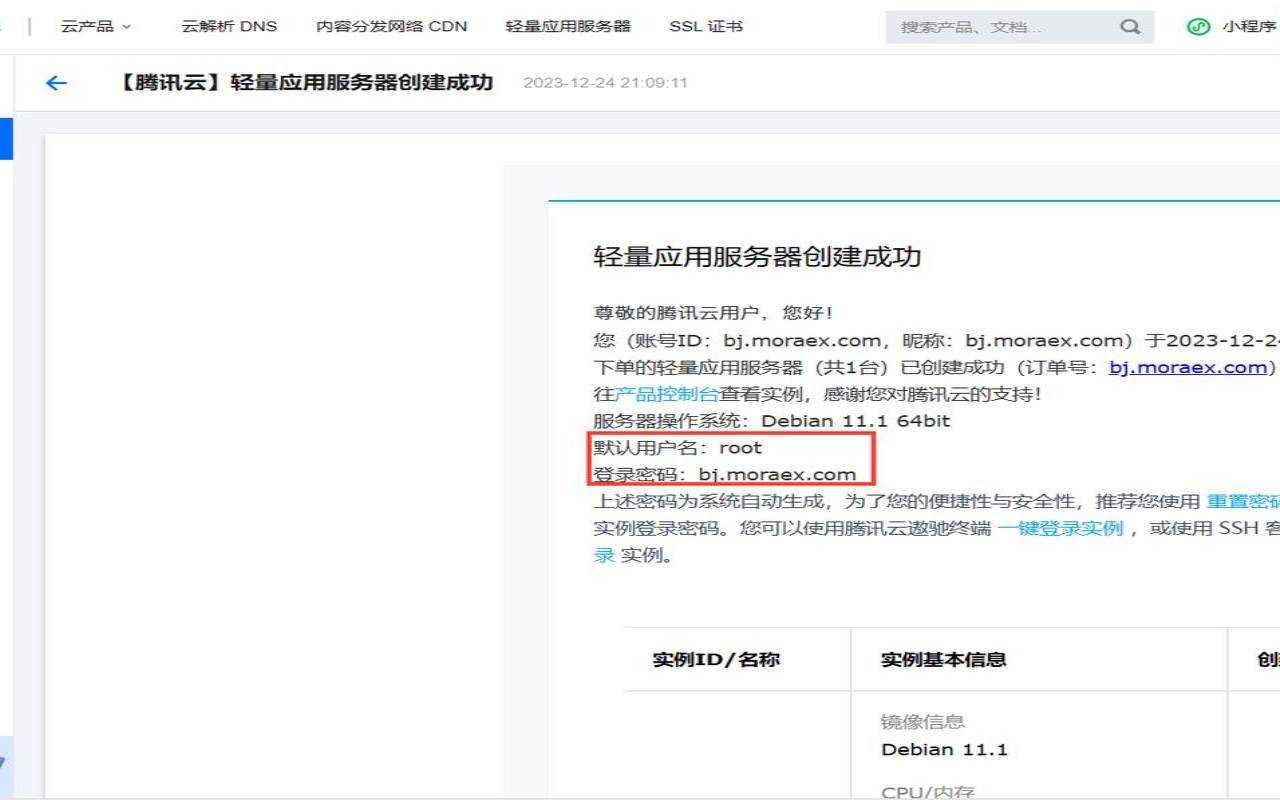Select the Debian 11.1 image value

[x=944, y=750]
